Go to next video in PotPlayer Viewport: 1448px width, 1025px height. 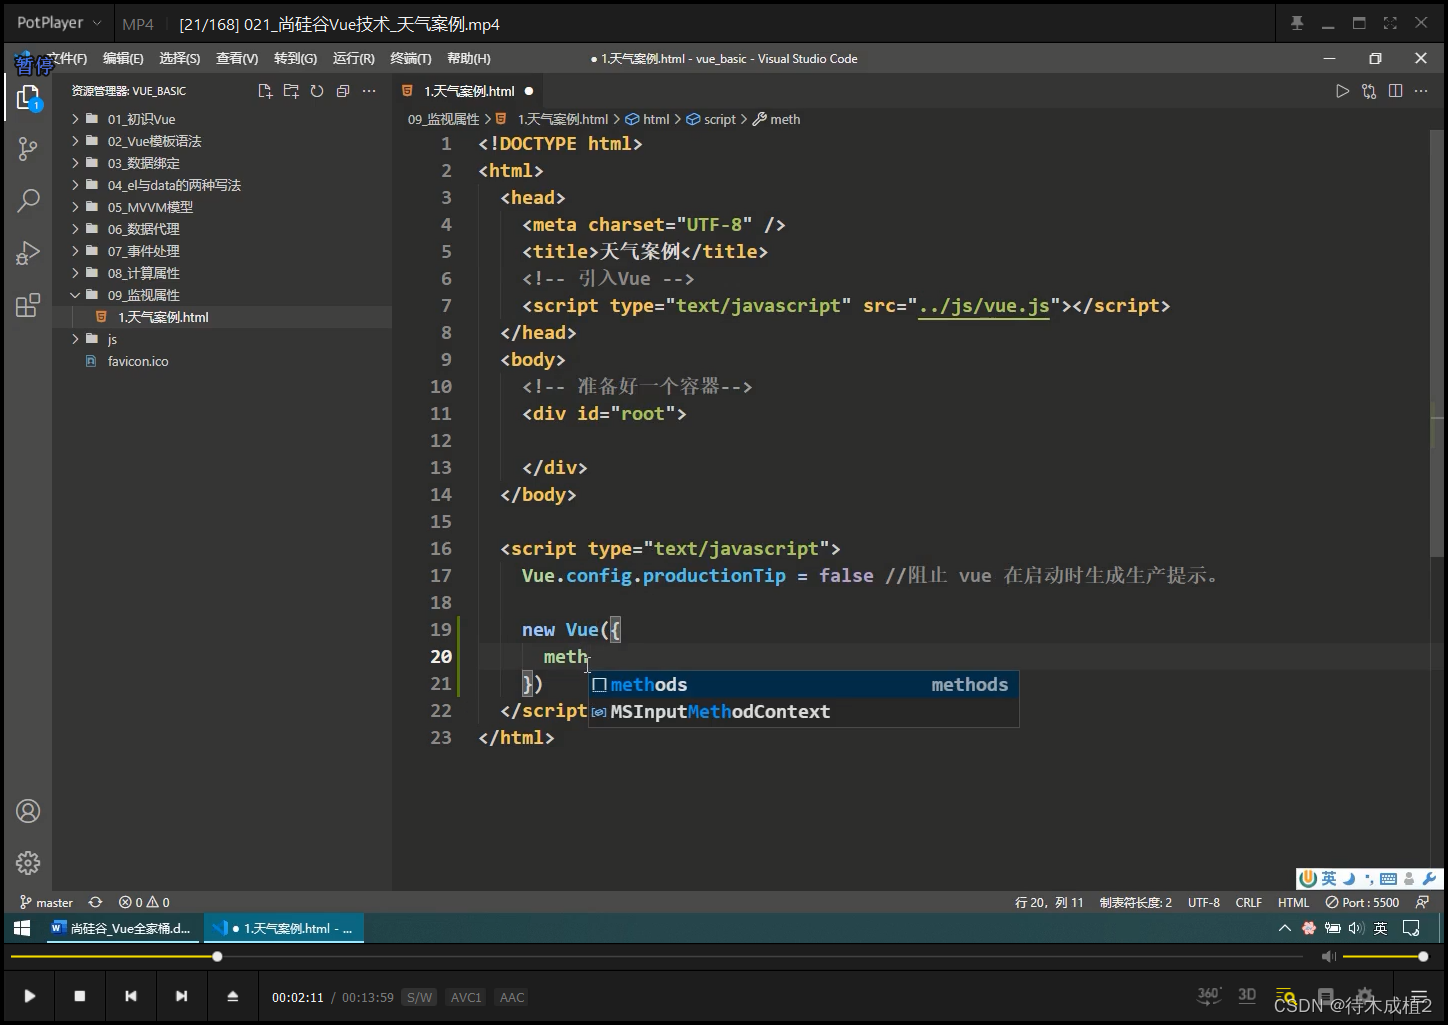pyautogui.click(x=181, y=996)
